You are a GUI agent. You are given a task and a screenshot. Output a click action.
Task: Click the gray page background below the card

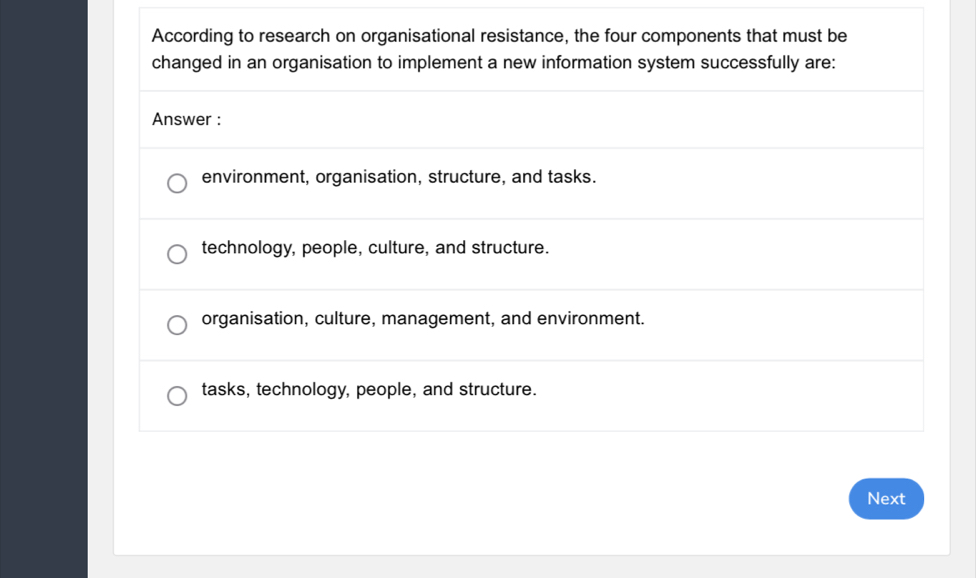(530, 567)
